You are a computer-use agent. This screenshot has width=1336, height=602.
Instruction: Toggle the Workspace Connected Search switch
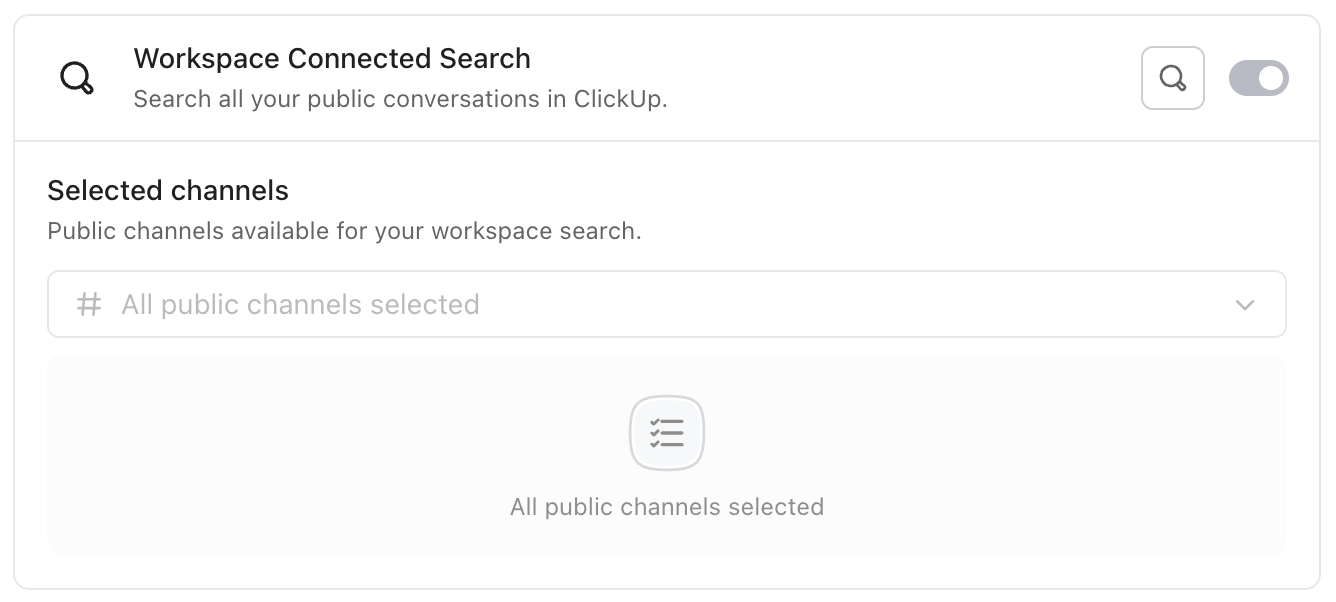tap(1258, 78)
